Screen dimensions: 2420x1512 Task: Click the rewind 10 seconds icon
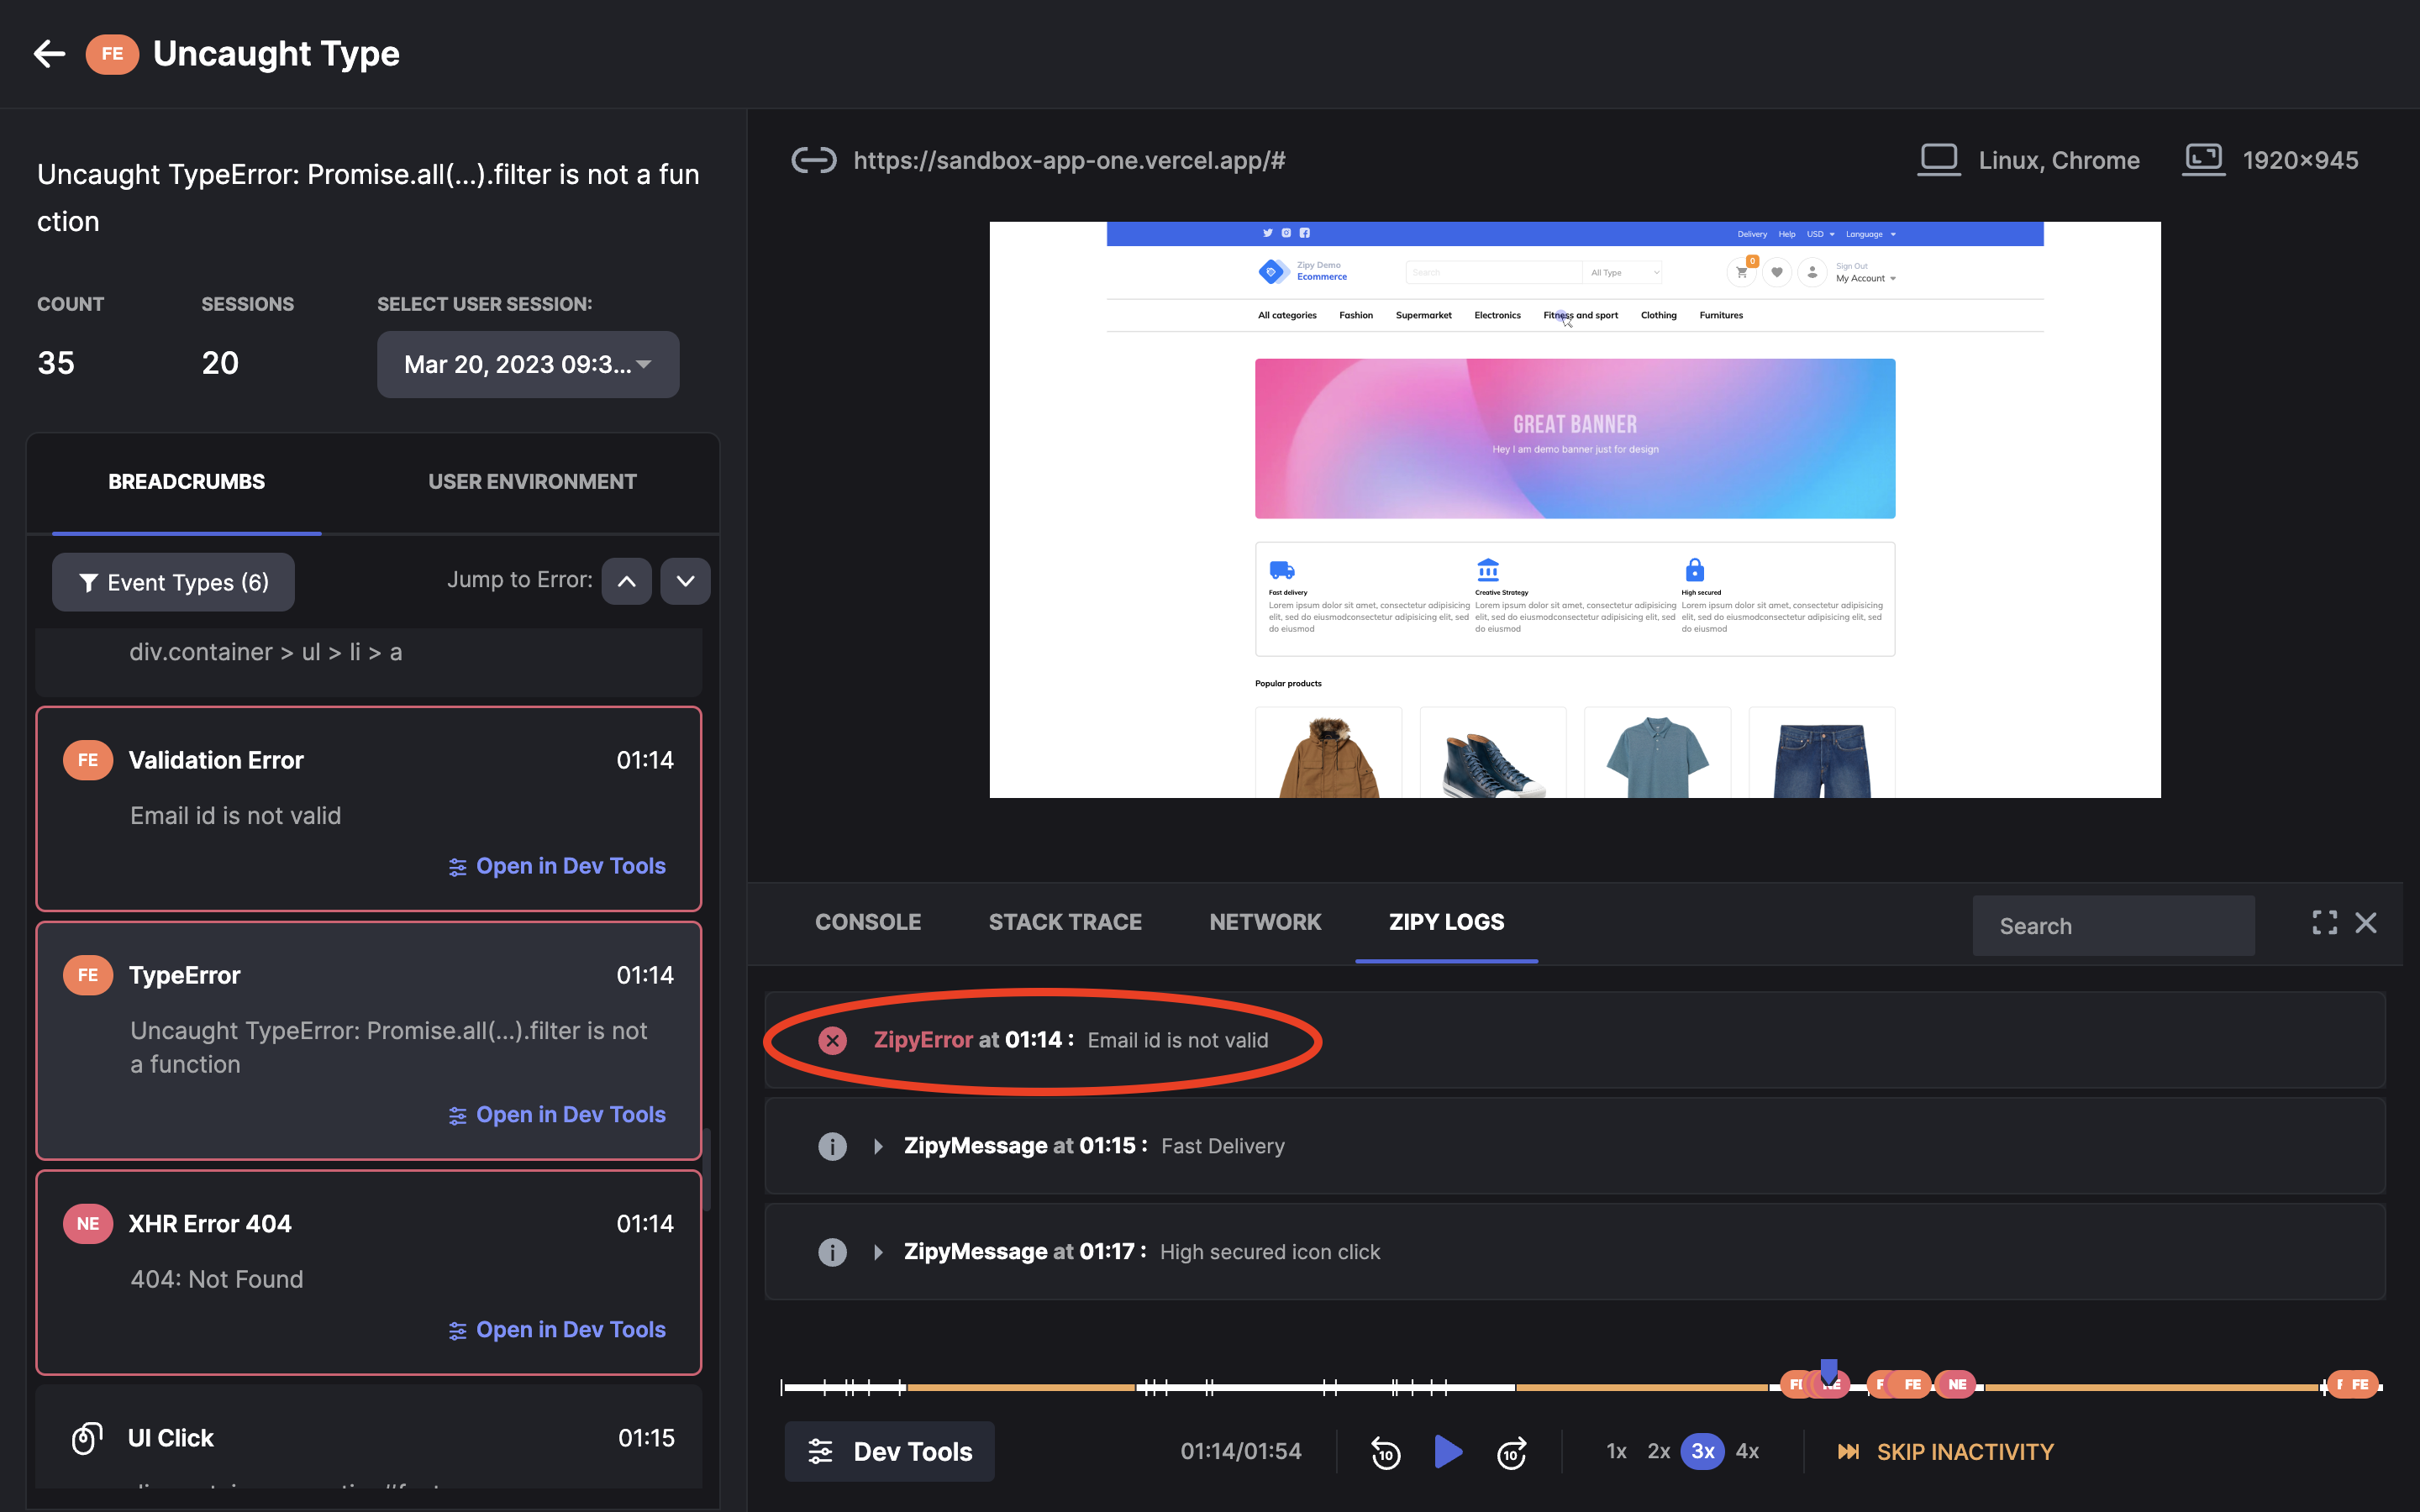1385,1452
